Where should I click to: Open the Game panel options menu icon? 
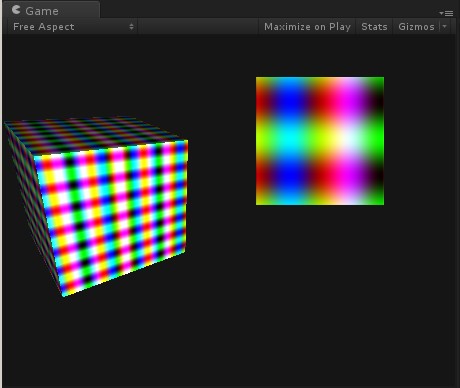446,13
